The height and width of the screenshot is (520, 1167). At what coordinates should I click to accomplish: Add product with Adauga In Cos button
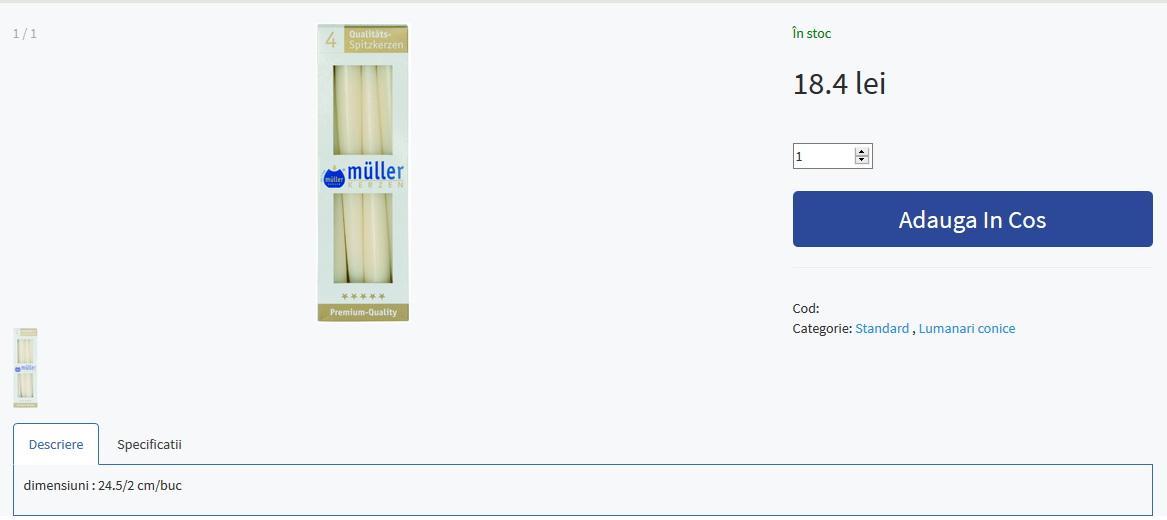coord(972,219)
